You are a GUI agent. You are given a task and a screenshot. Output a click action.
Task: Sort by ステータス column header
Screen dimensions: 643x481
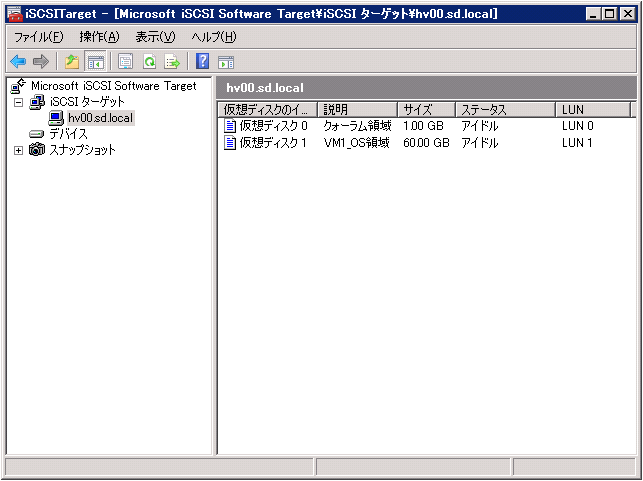[x=506, y=109]
